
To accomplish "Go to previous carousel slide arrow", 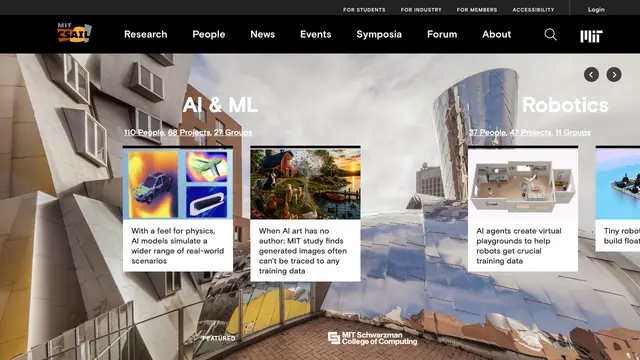I will coord(591,75).
